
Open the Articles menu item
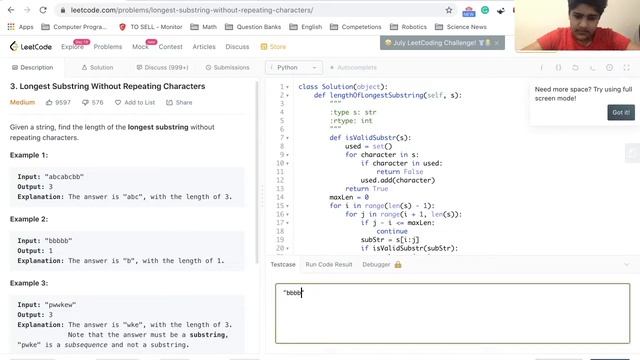(x=204, y=47)
